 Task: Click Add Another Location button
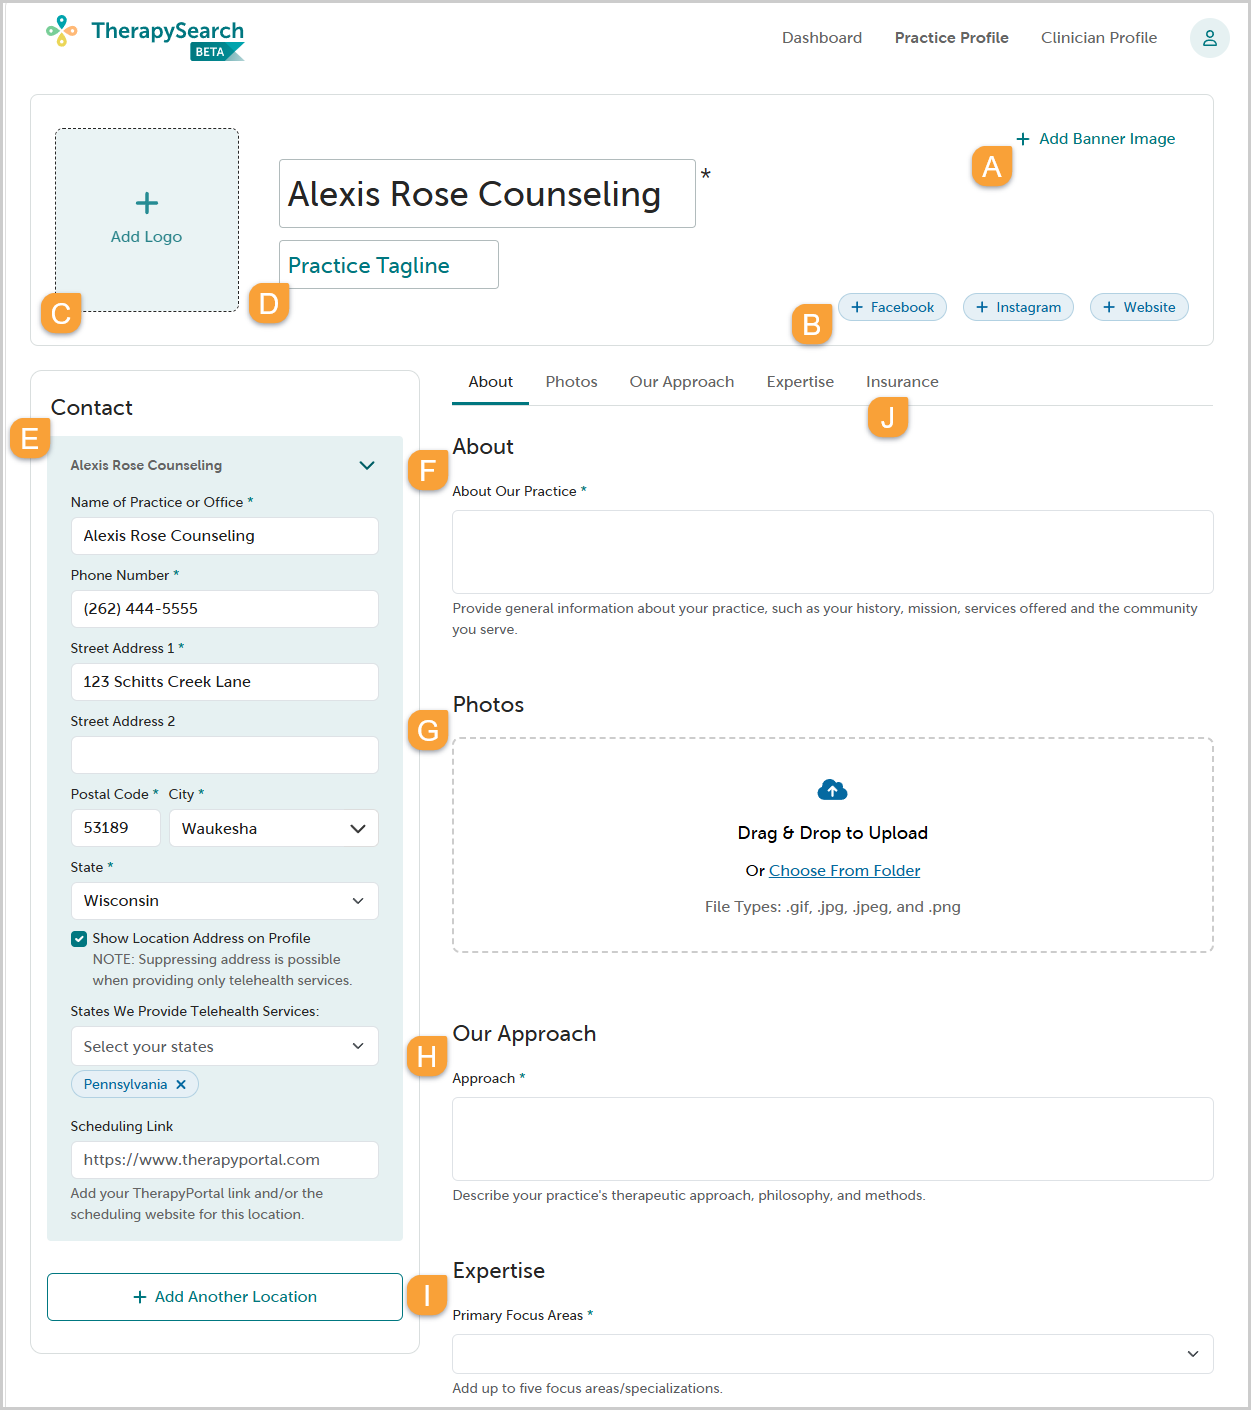pyautogui.click(x=225, y=1297)
